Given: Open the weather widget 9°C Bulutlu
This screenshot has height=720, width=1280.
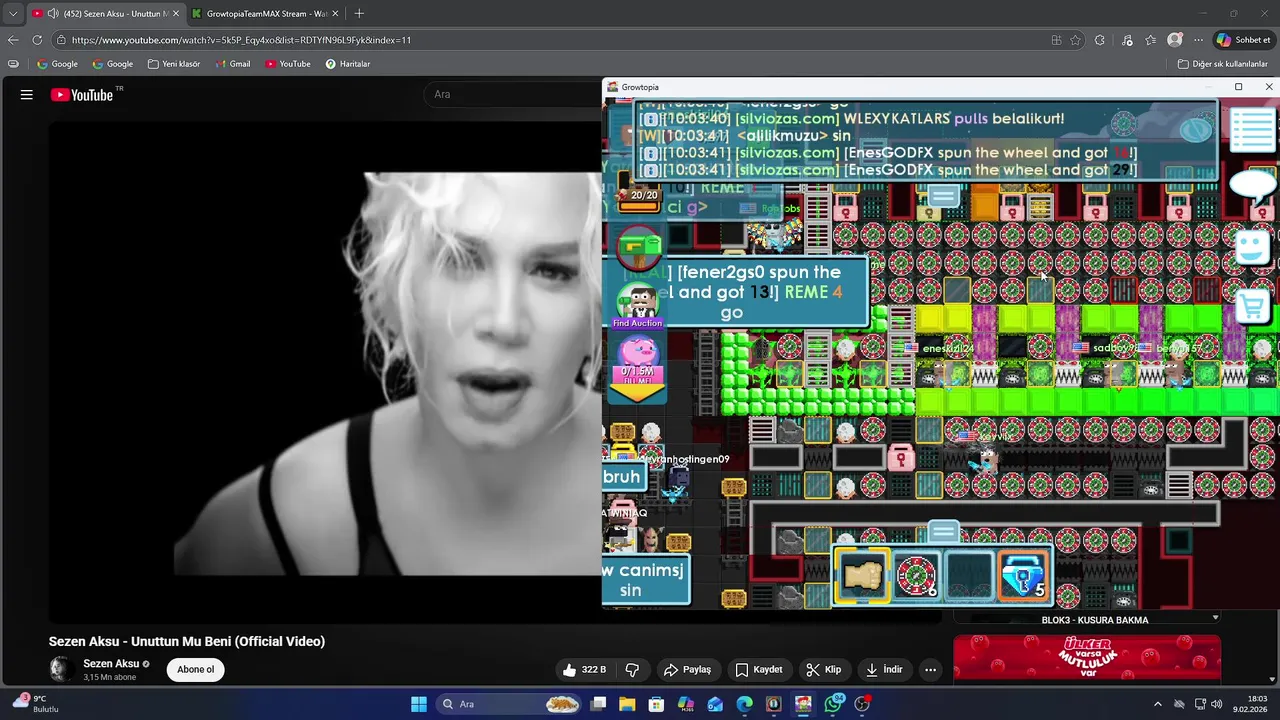Looking at the screenshot, I should pyautogui.click(x=36, y=704).
